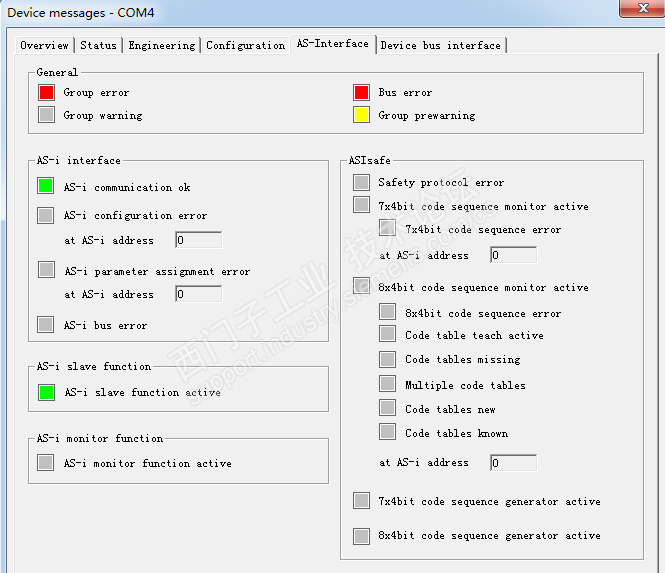Viewport: 665px width, 573px height.
Task: Click the red Group error indicator
Action: [46, 93]
